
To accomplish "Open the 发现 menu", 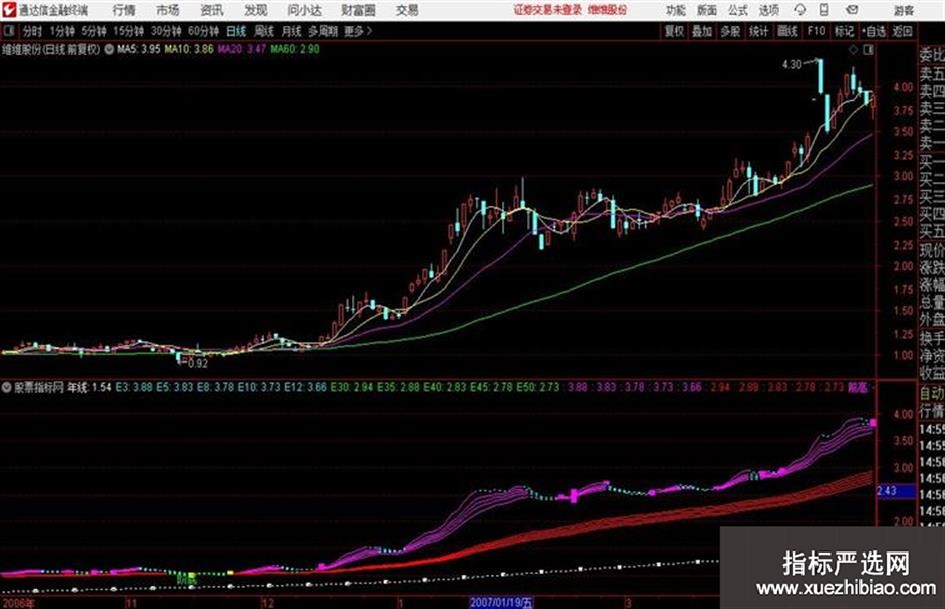I will pos(256,10).
